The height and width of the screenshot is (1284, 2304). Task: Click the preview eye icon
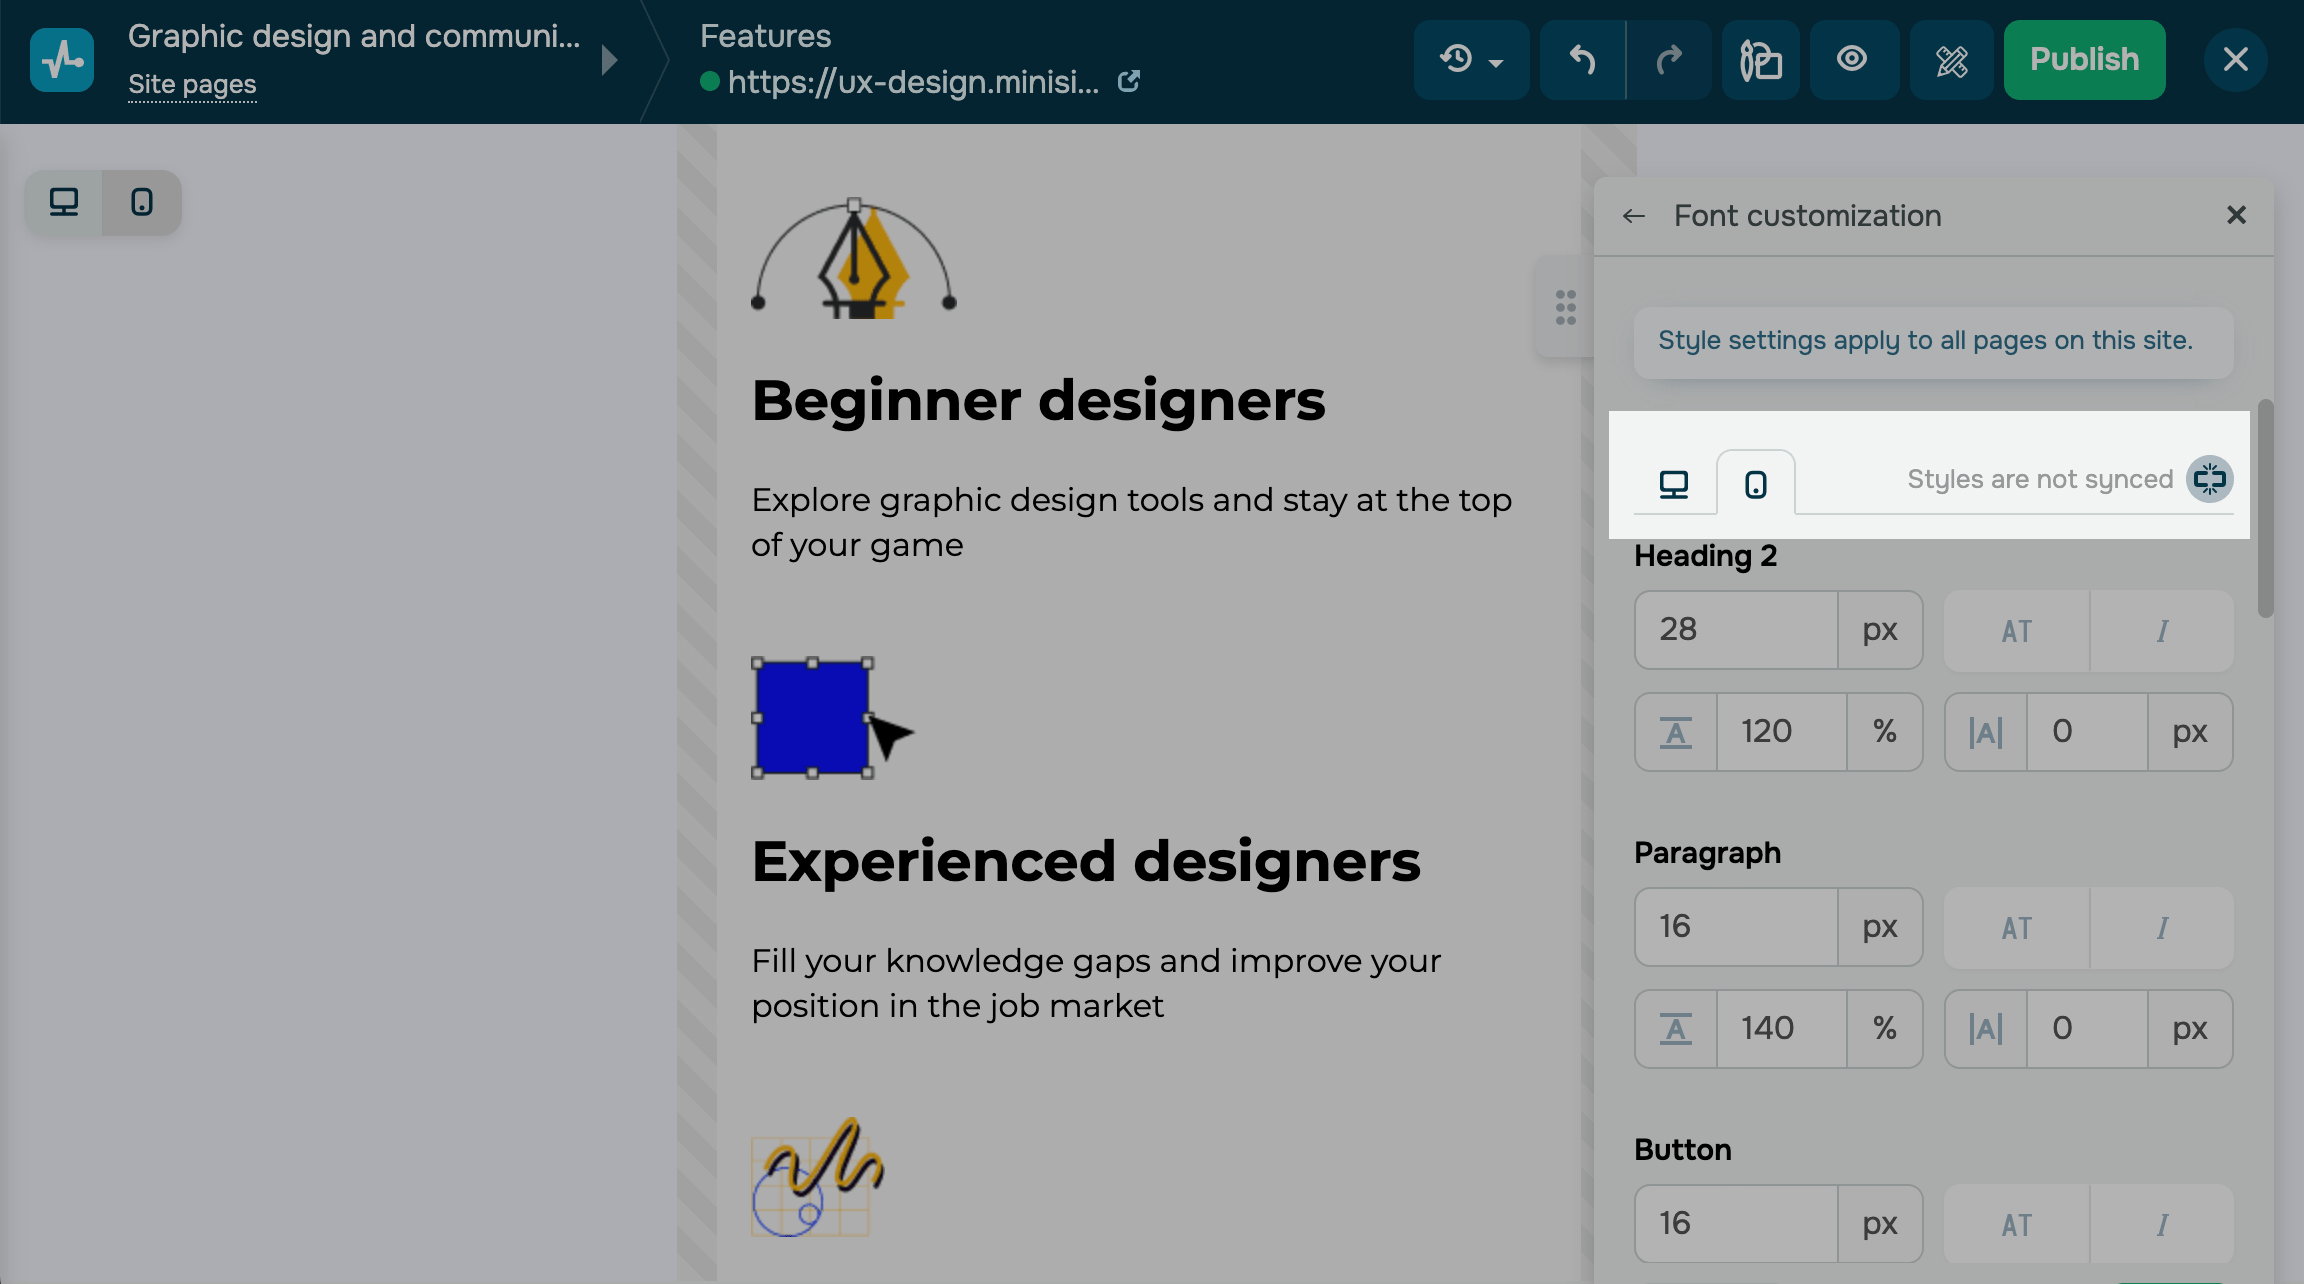[x=1852, y=60]
